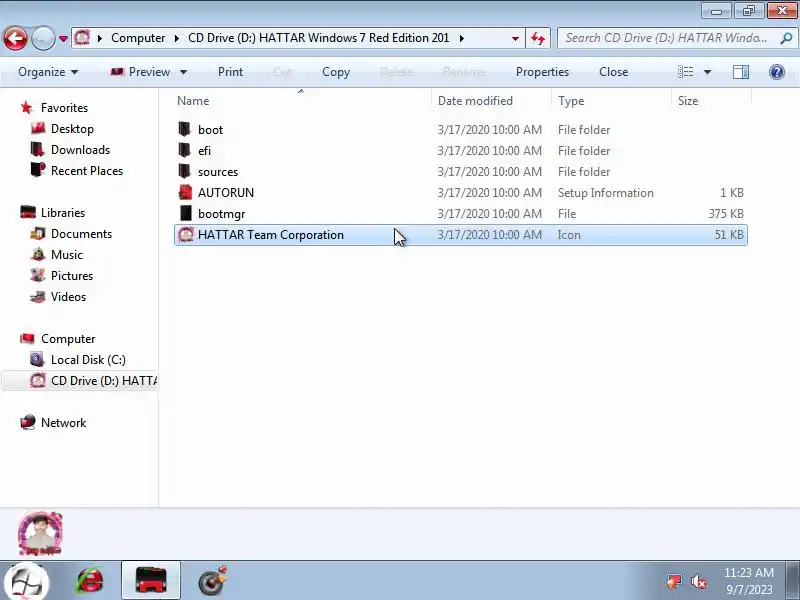This screenshot has width=800, height=600.
Task: Click the address bar drive icon
Action: (x=82, y=38)
